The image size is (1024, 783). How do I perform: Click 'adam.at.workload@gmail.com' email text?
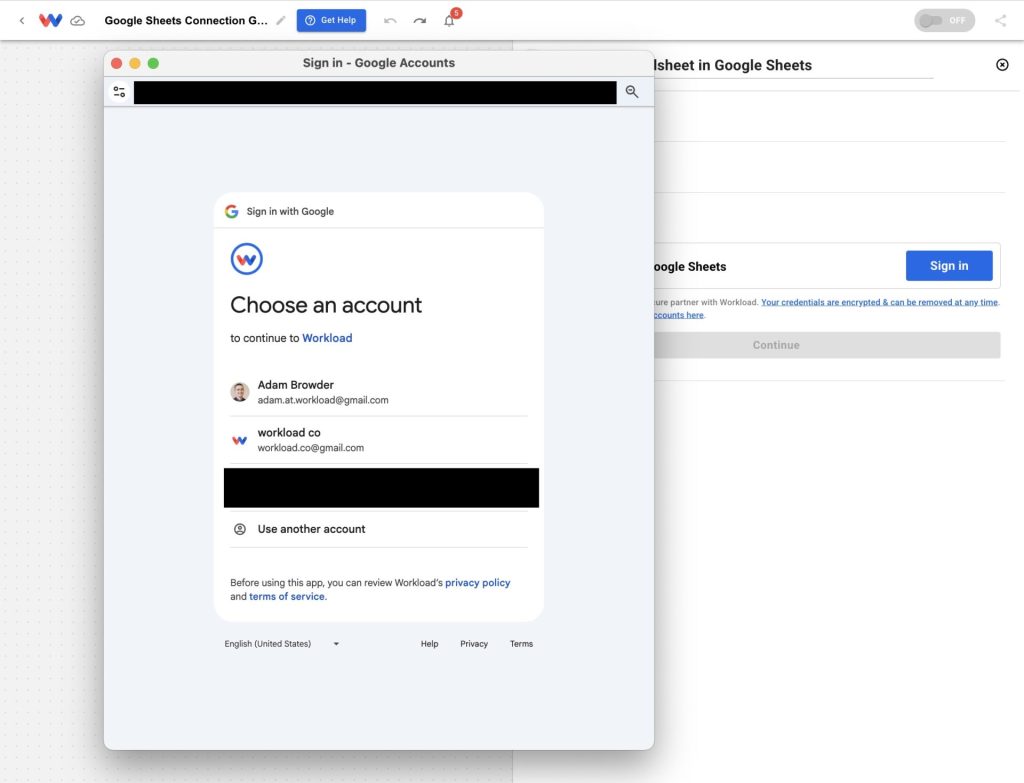pyautogui.click(x=323, y=400)
